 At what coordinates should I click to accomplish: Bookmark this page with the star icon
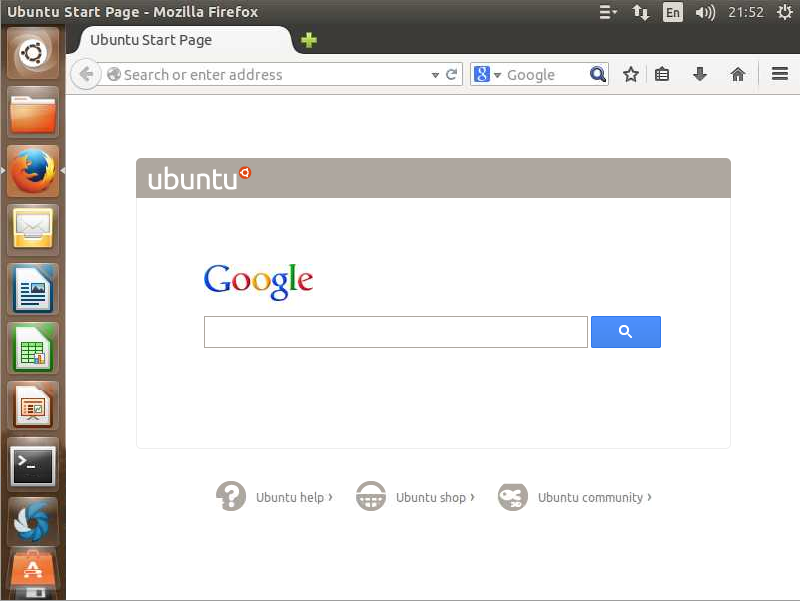(631, 74)
